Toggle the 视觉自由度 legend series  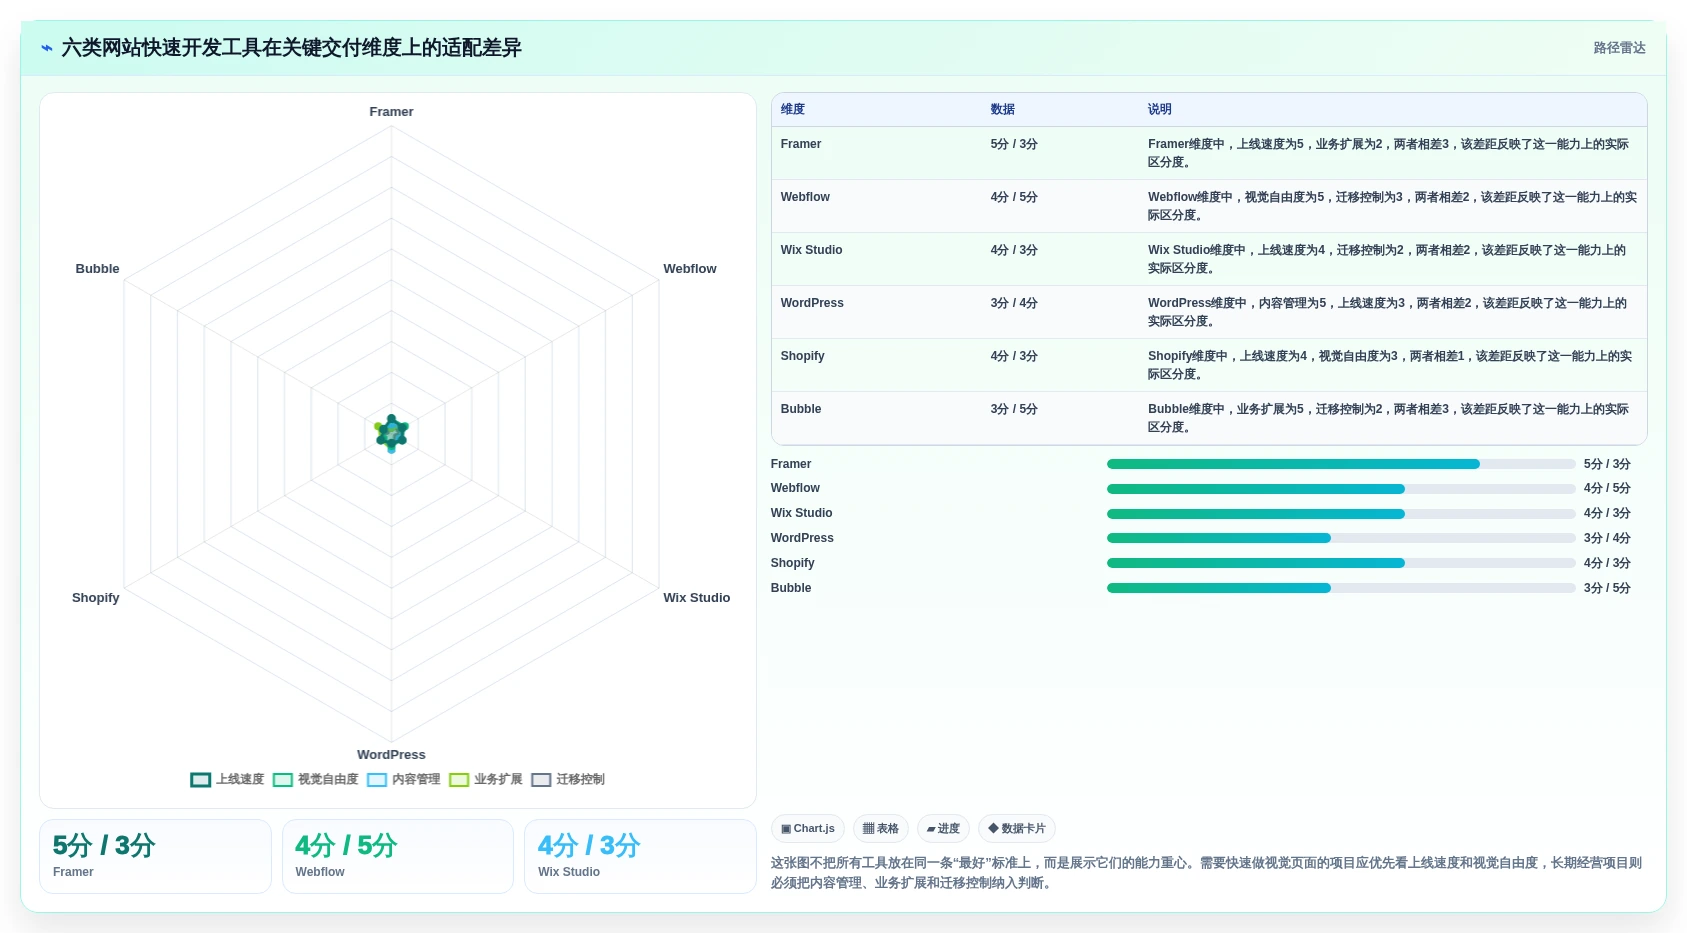315,779
